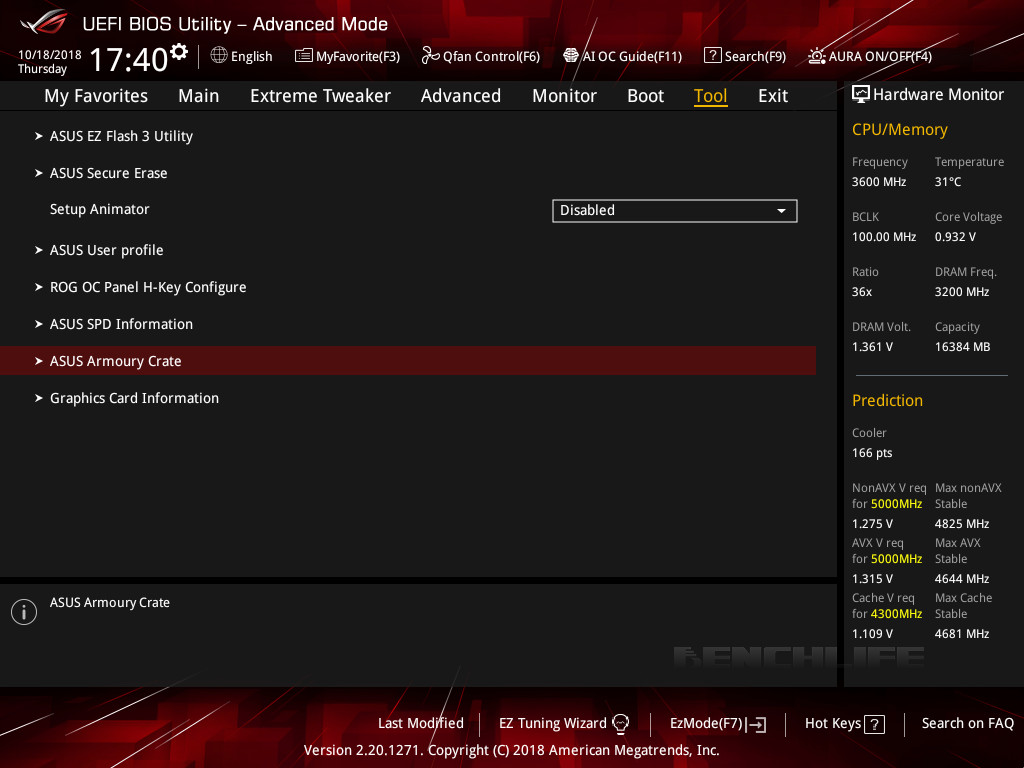Expand ROG OC Panel H-Key Configure
Image resolution: width=1024 pixels, height=768 pixels.
[x=148, y=287]
